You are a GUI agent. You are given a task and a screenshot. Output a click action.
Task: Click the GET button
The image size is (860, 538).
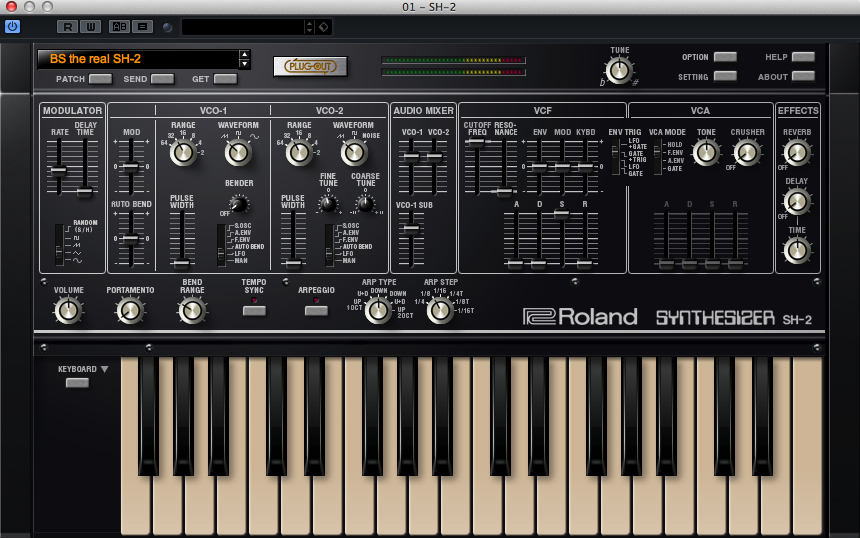225,79
